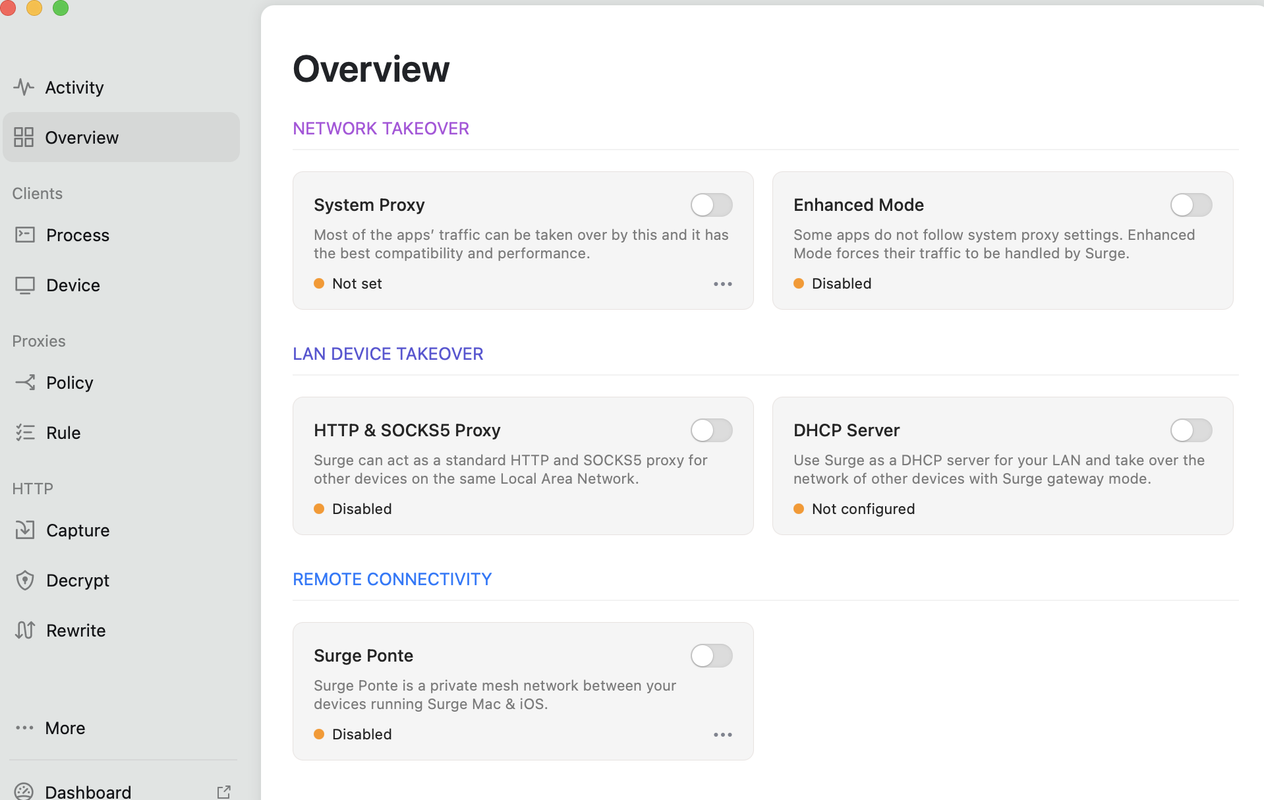
Task: Click the Overview page title
Action: pos(371,69)
